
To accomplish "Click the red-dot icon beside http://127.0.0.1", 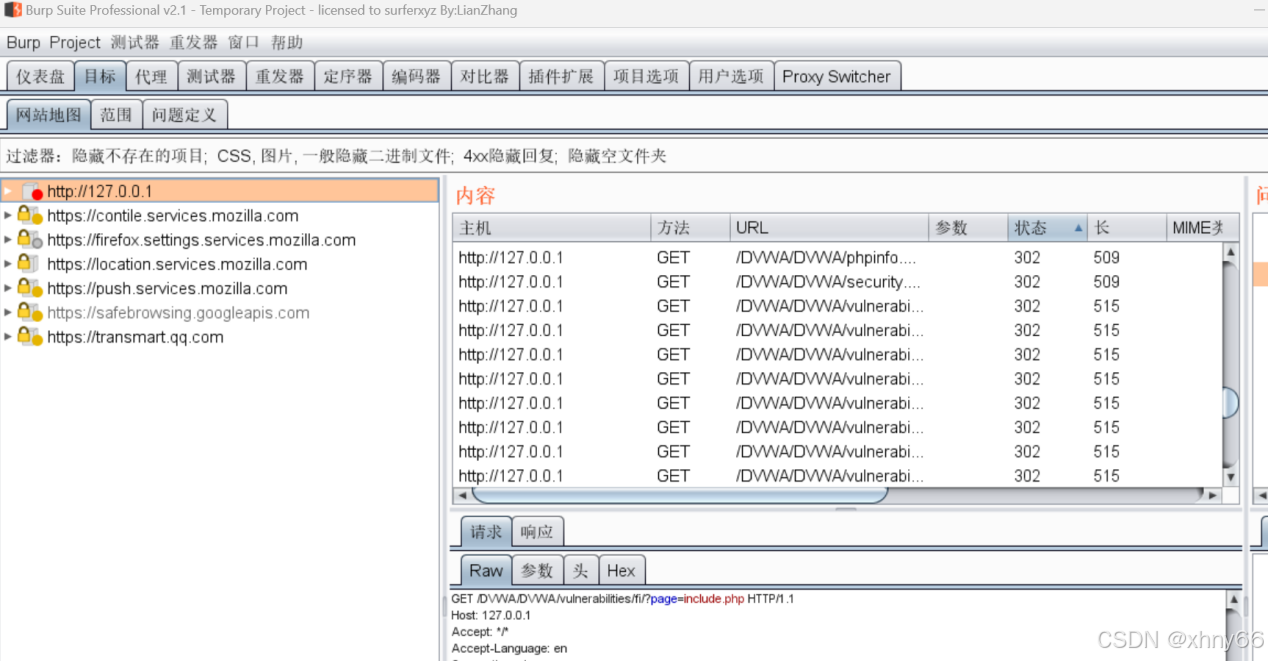I will 31,191.
